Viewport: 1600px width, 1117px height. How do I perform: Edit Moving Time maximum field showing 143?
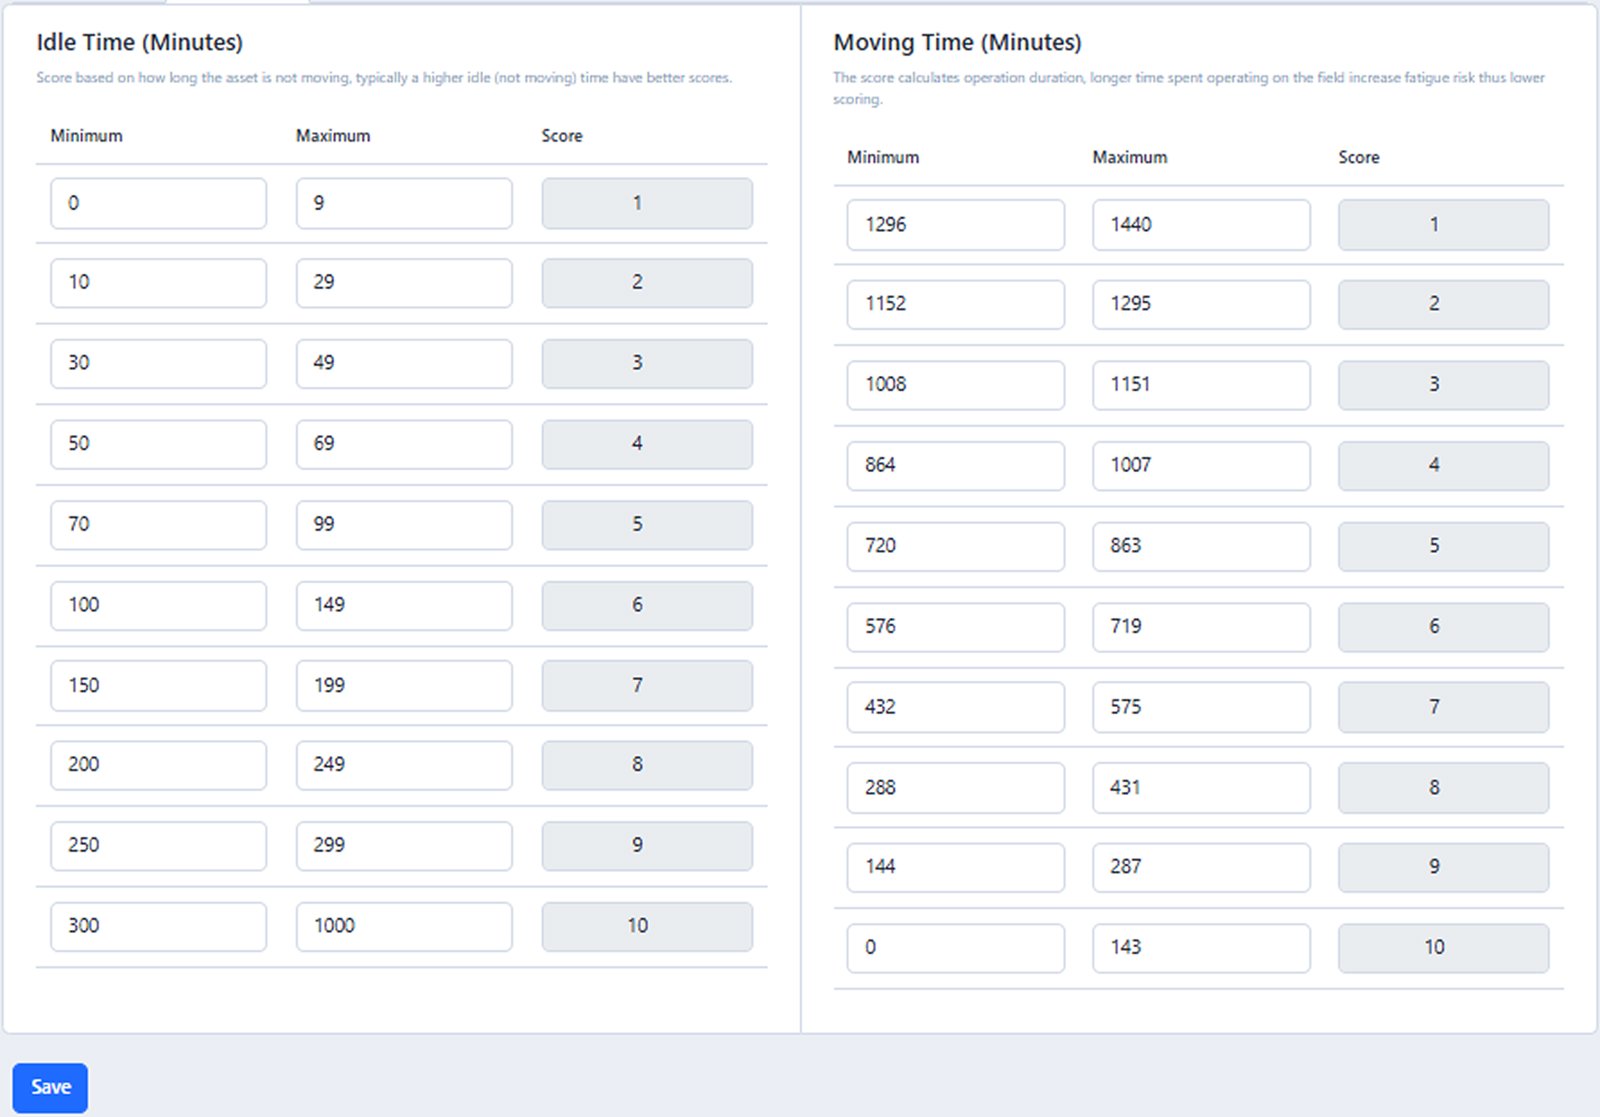(x=1201, y=948)
